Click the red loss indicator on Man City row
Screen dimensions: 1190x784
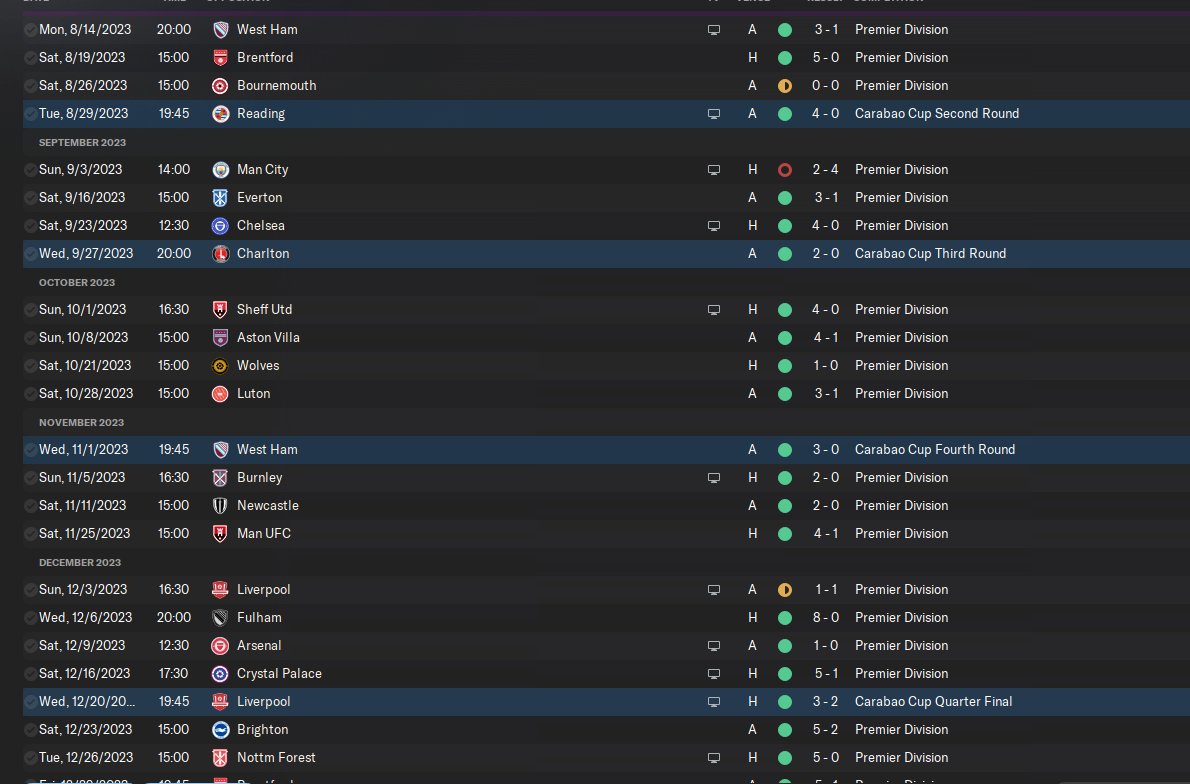pyautogui.click(x=785, y=170)
